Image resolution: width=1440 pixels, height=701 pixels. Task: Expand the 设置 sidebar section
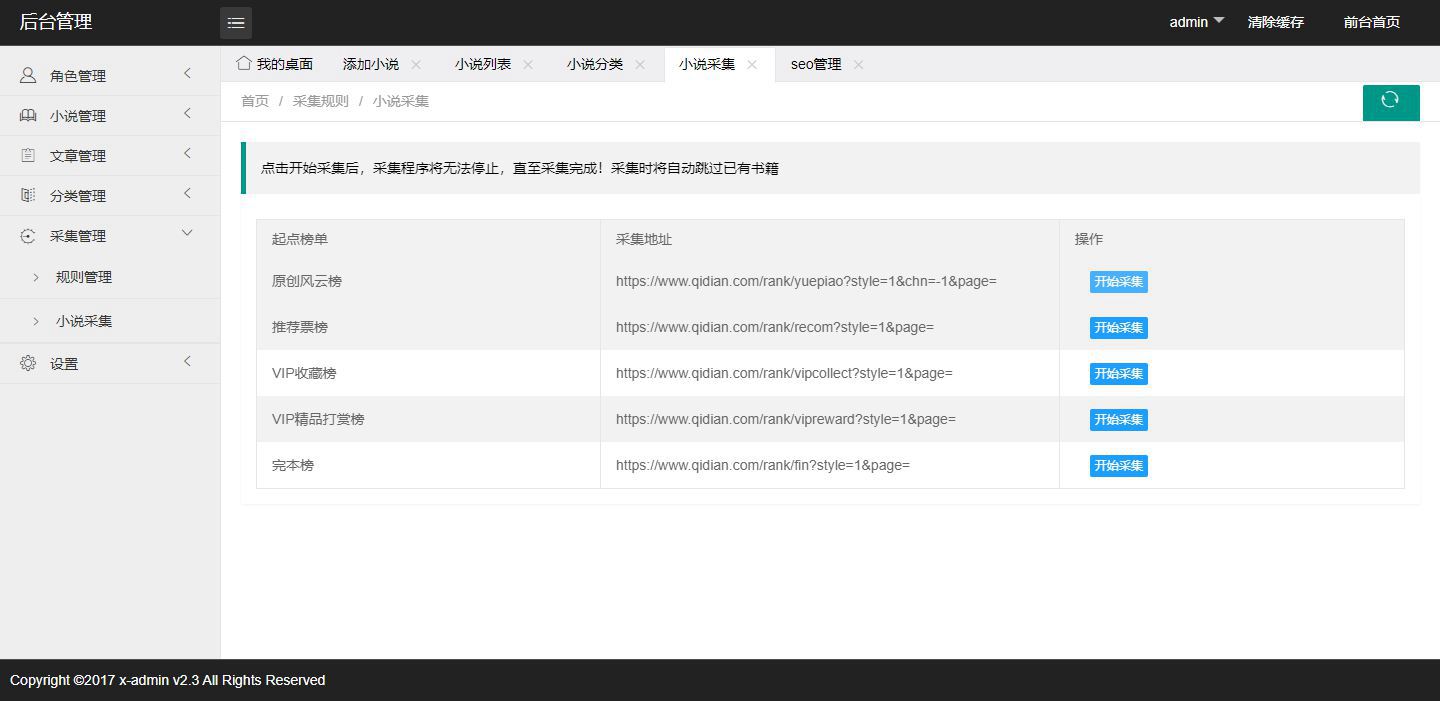(64, 363)
